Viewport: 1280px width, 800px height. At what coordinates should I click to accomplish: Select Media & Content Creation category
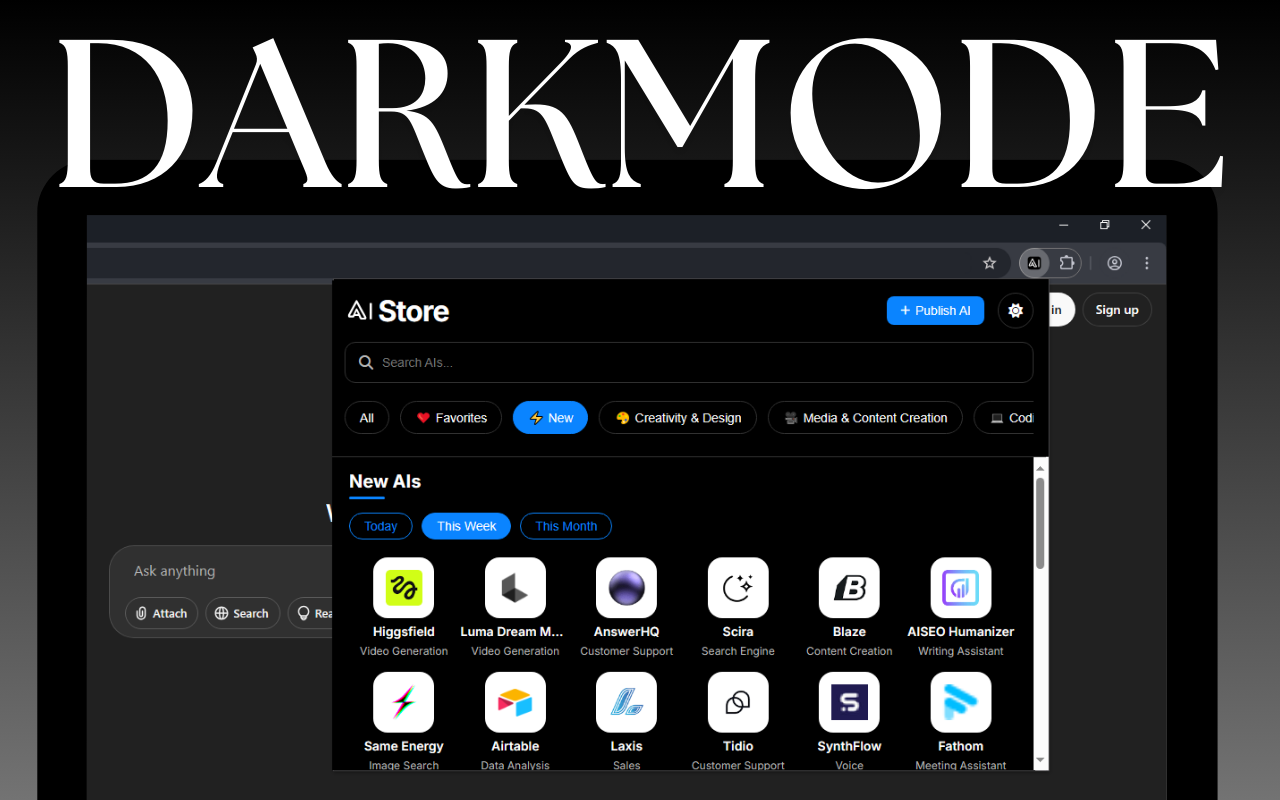point(865,418)
